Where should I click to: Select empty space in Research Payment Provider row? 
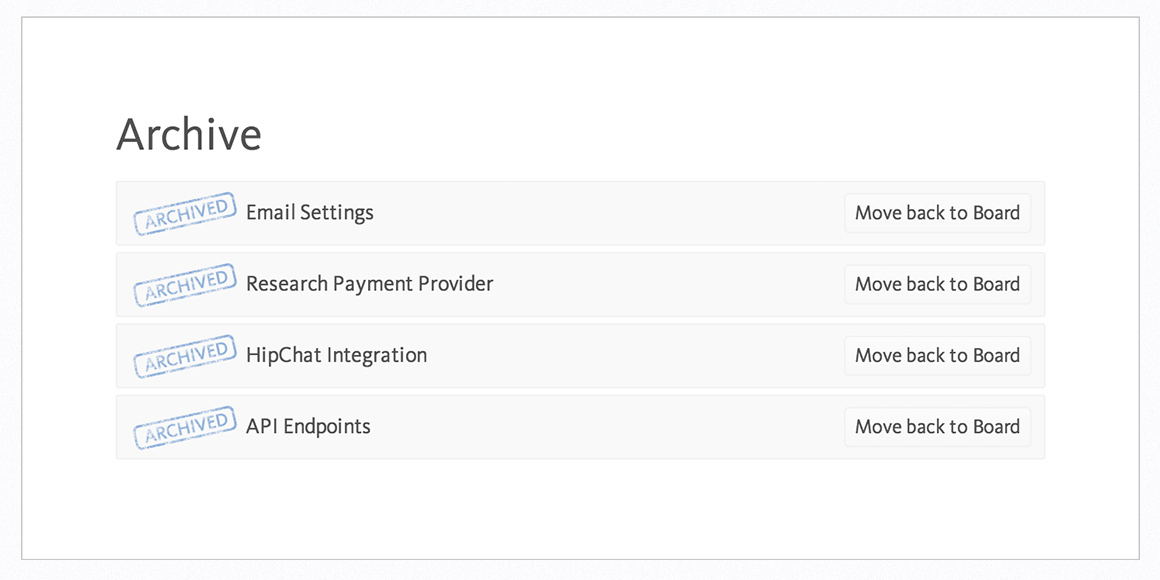(666, 284)
